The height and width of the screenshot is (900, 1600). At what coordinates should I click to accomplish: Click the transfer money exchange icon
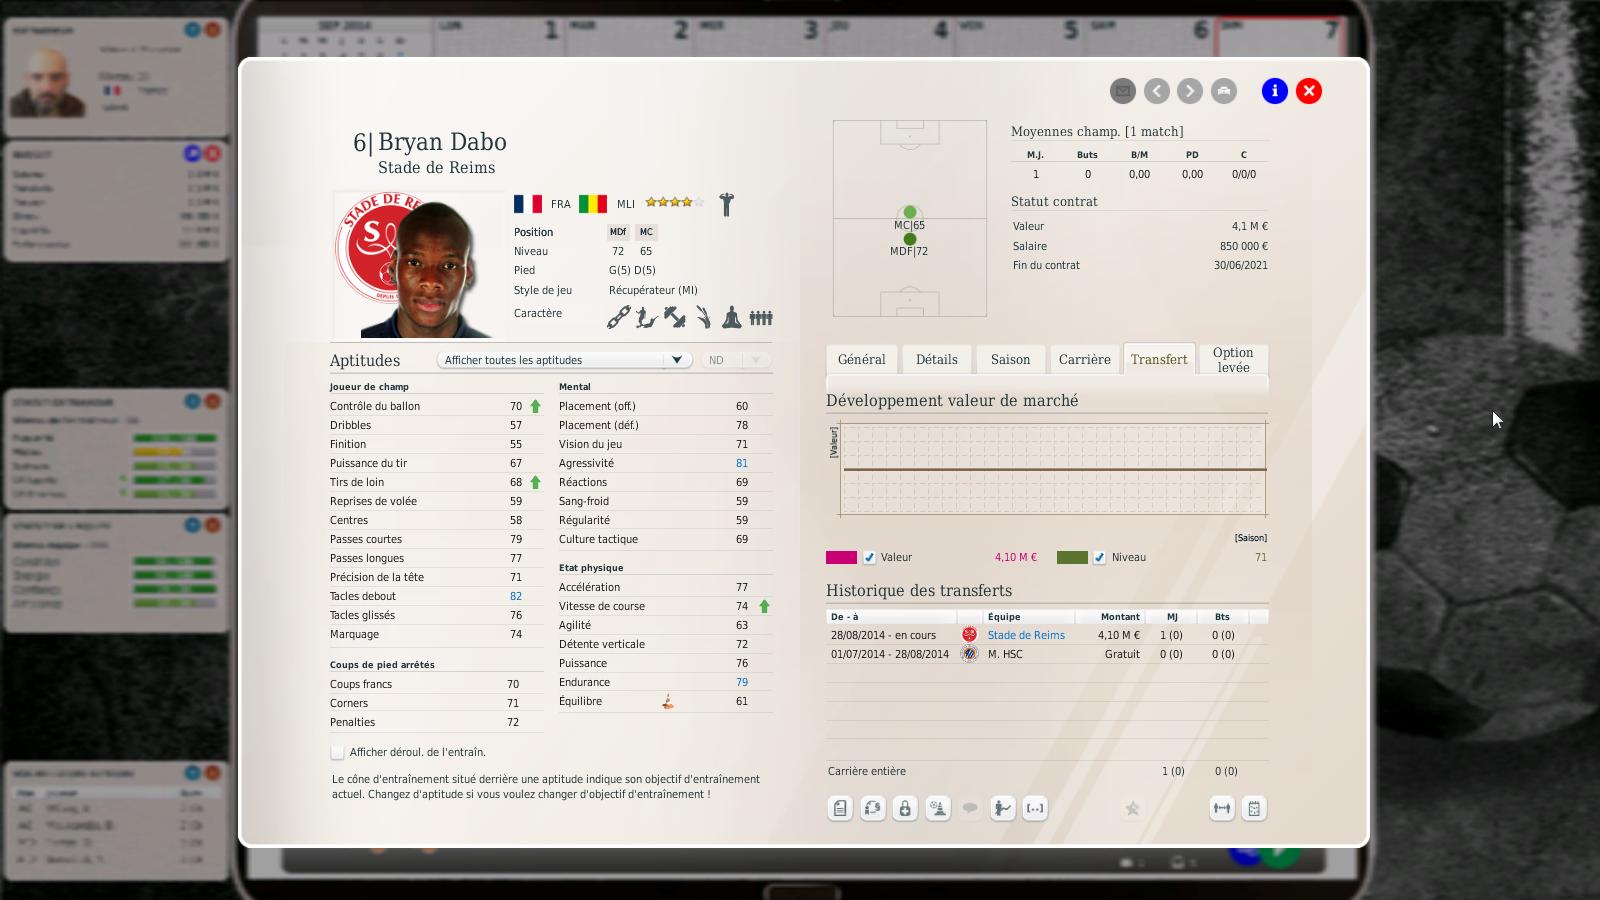873,808
